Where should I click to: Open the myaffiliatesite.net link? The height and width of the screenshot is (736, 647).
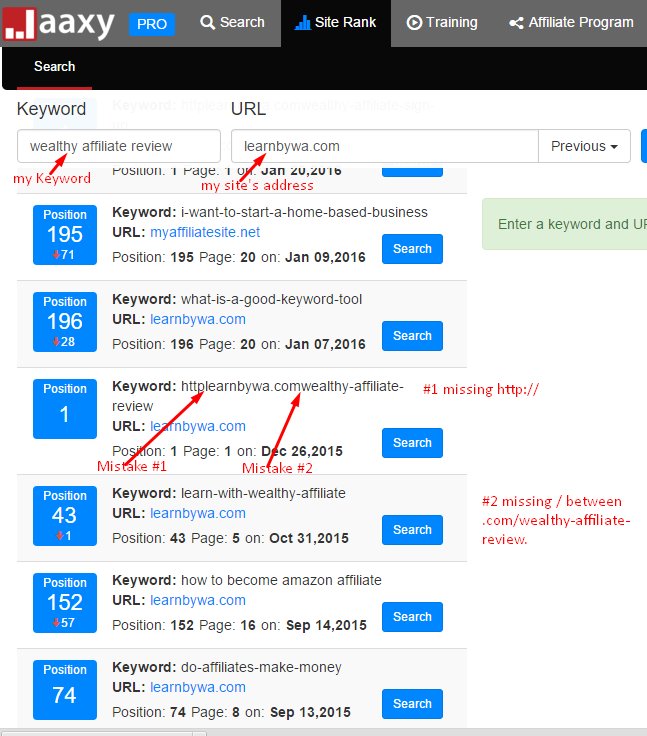tap(205, 232)
